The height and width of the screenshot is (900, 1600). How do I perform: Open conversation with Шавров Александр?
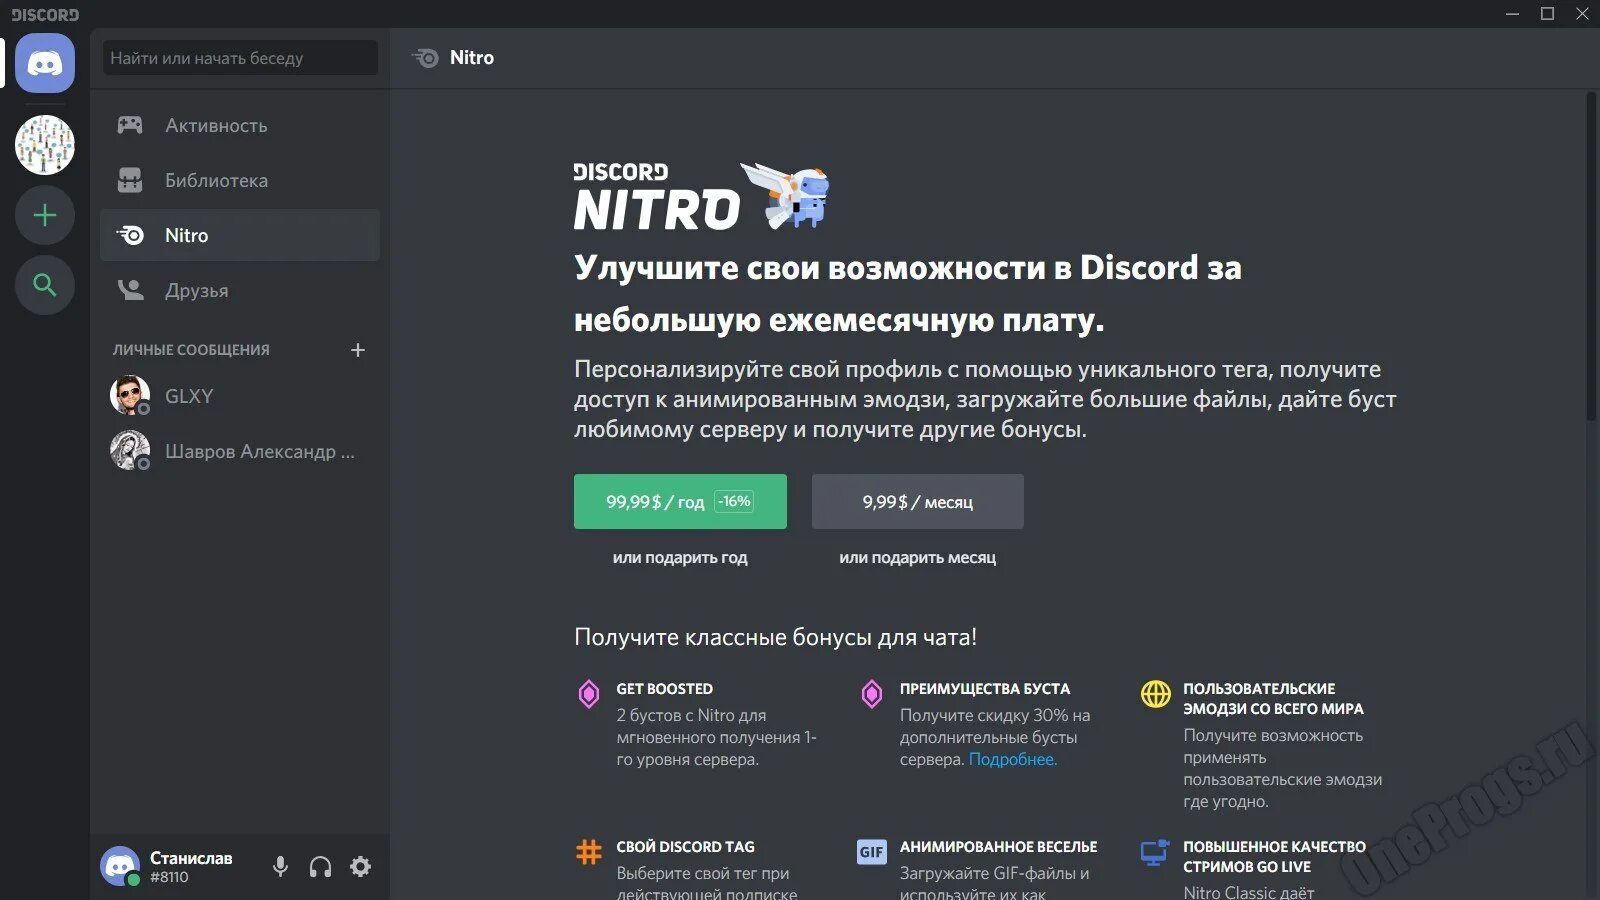click(240, 451)
